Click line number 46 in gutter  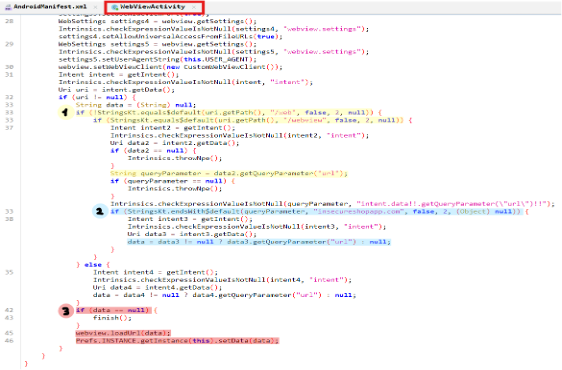(x=9, y=341)
